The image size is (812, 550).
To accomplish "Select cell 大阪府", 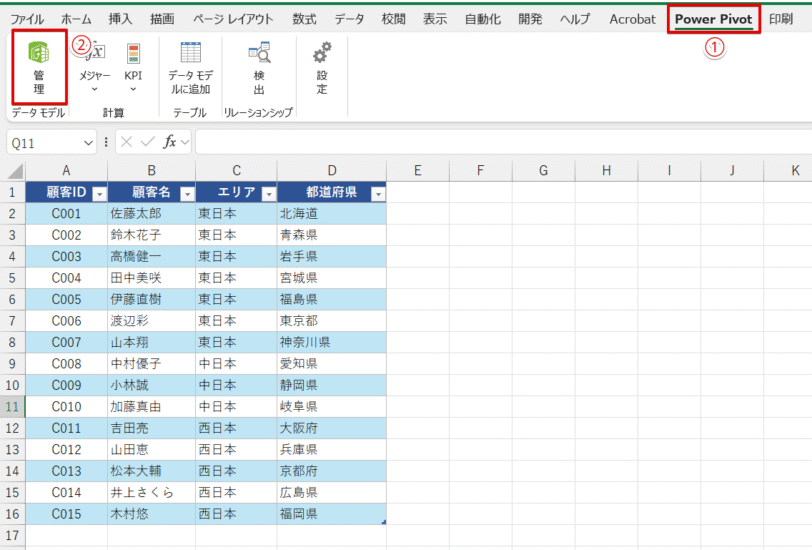I will [x=331, y=428].
